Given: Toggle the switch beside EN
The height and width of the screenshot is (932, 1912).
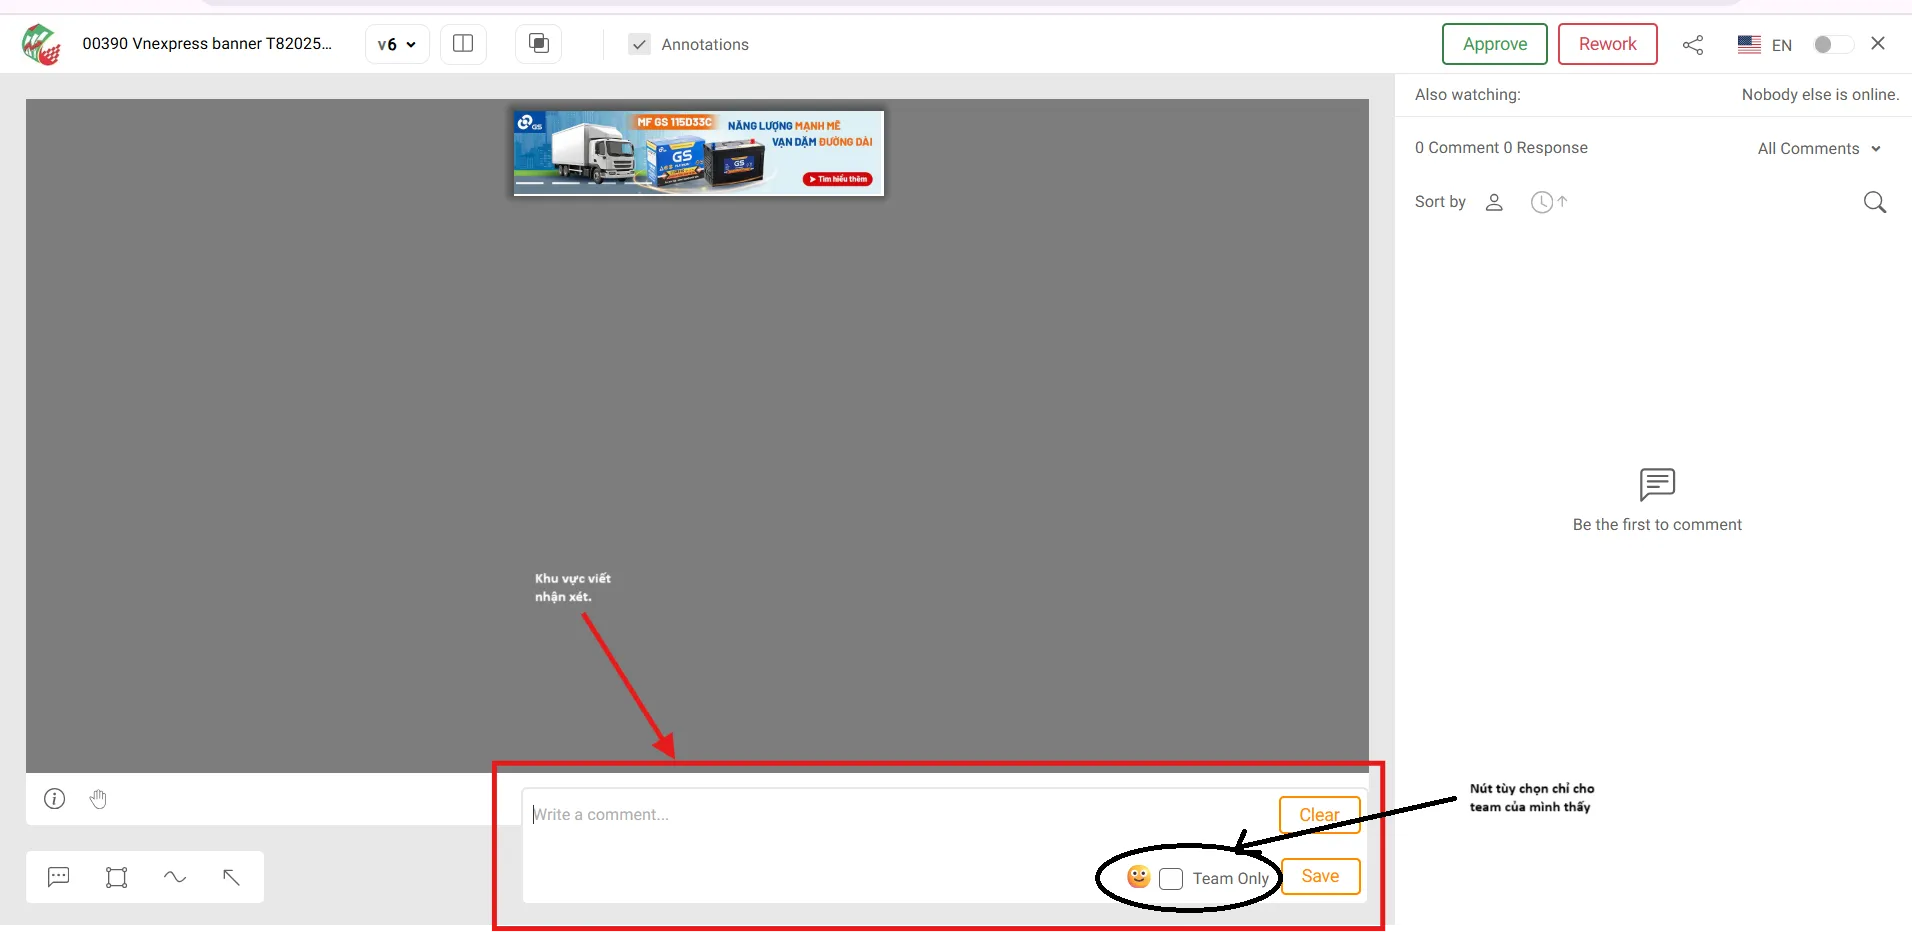Looking at the screenshot, I should pos(1833,44).
